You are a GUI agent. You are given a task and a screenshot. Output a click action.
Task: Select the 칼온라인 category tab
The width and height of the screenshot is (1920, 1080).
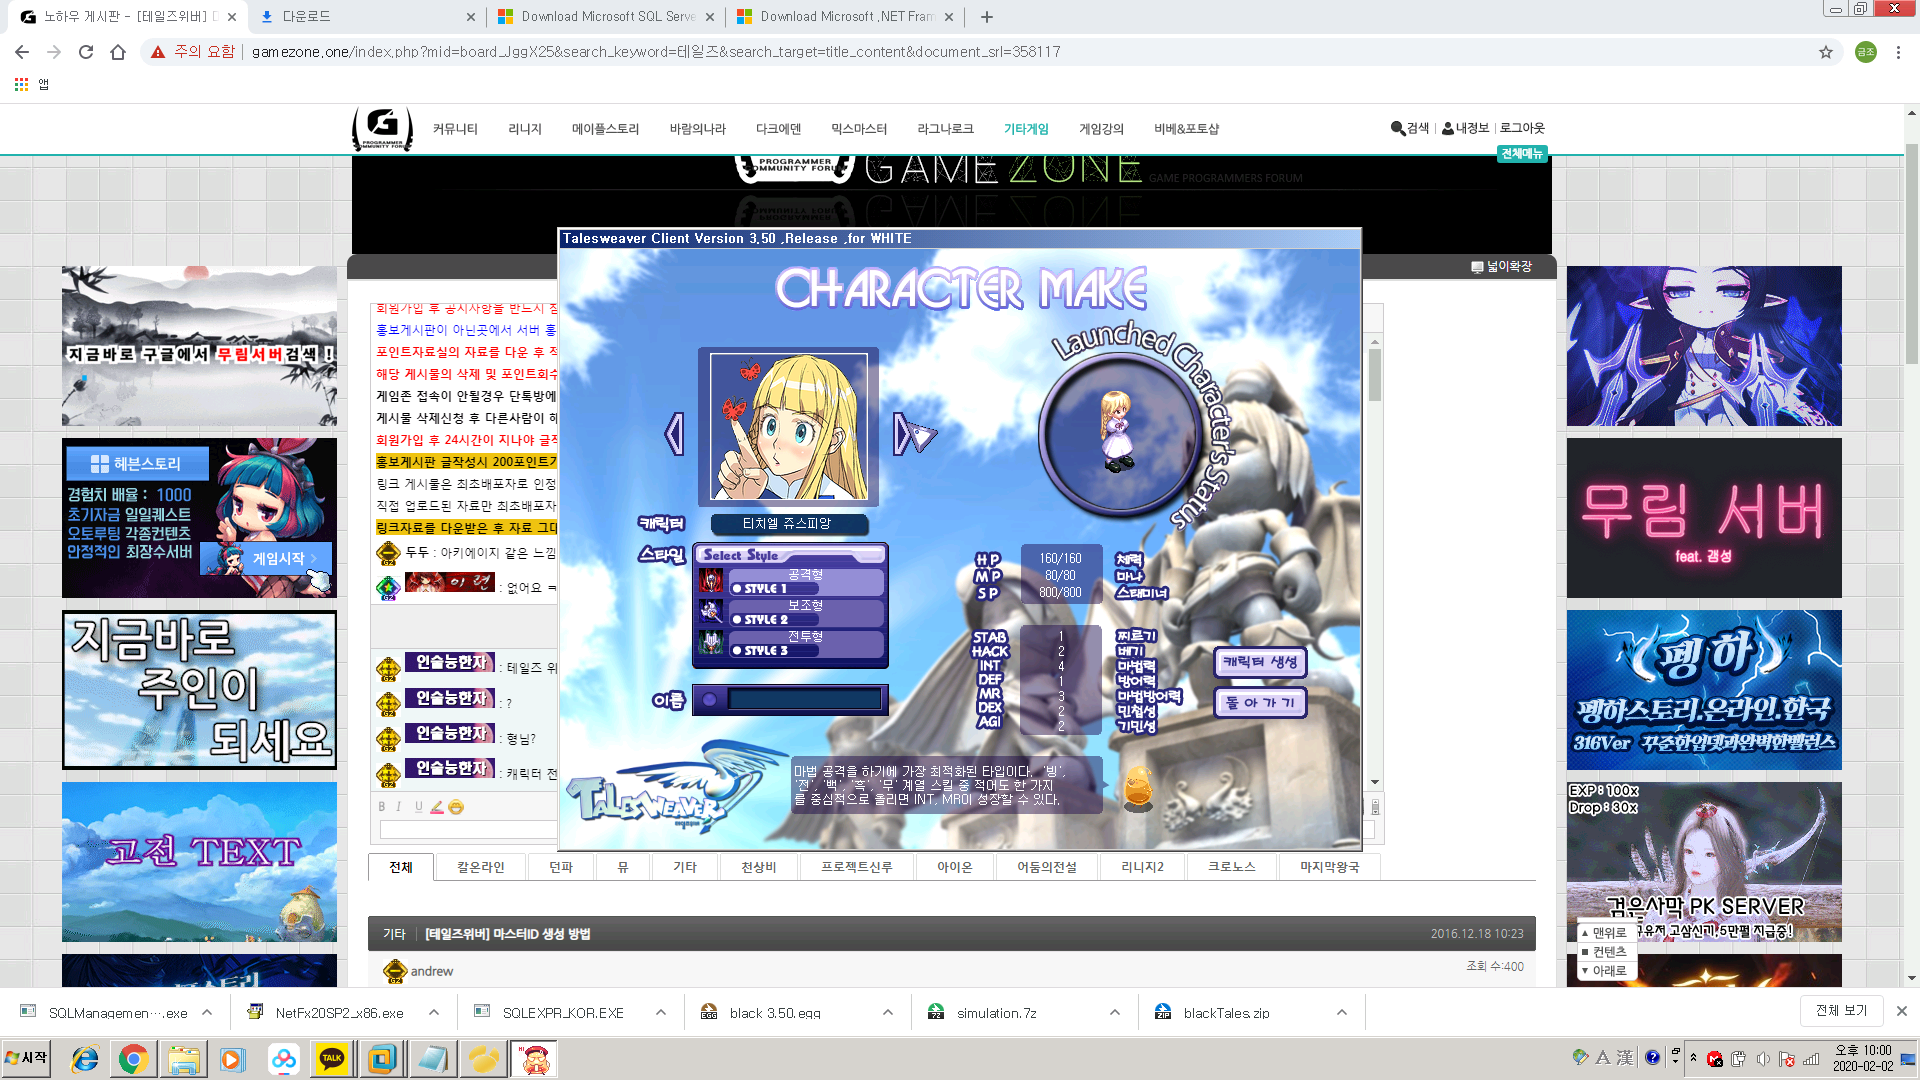(x=481, y=867)
